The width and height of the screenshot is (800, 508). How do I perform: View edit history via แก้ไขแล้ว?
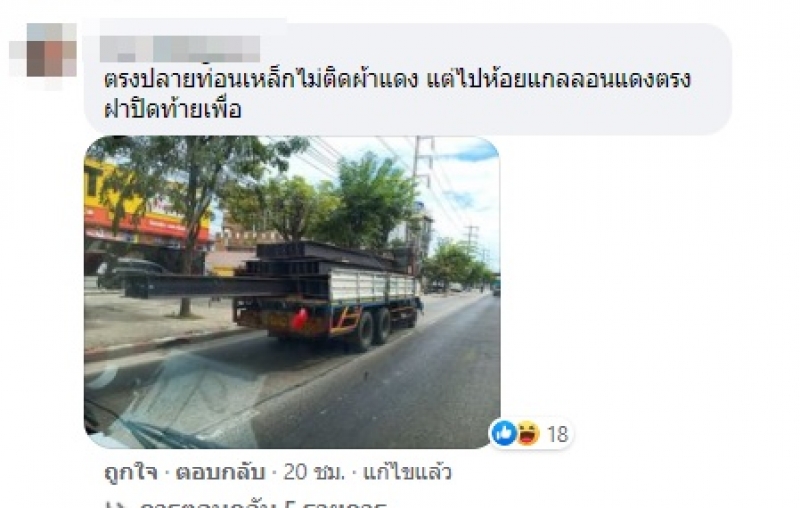pyautogui.click(x=407, y=472)
